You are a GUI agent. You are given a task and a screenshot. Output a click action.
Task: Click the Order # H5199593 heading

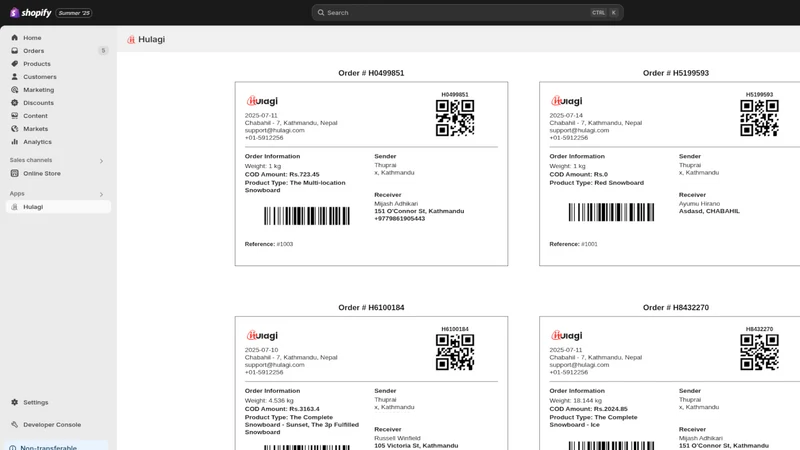tap(676, 73)
